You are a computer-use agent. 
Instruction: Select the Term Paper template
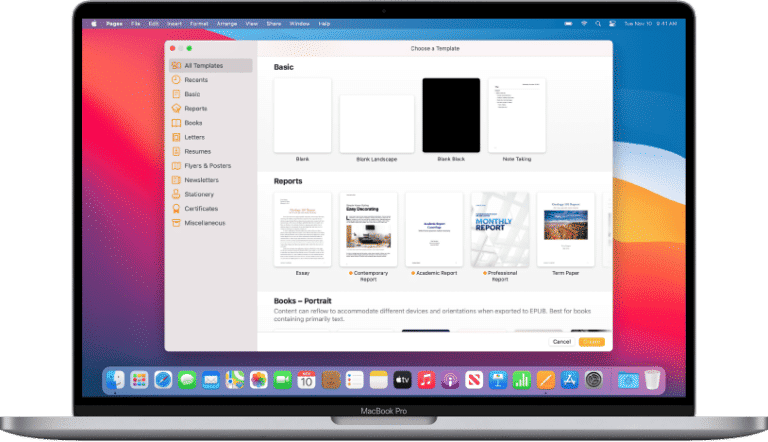566,229
